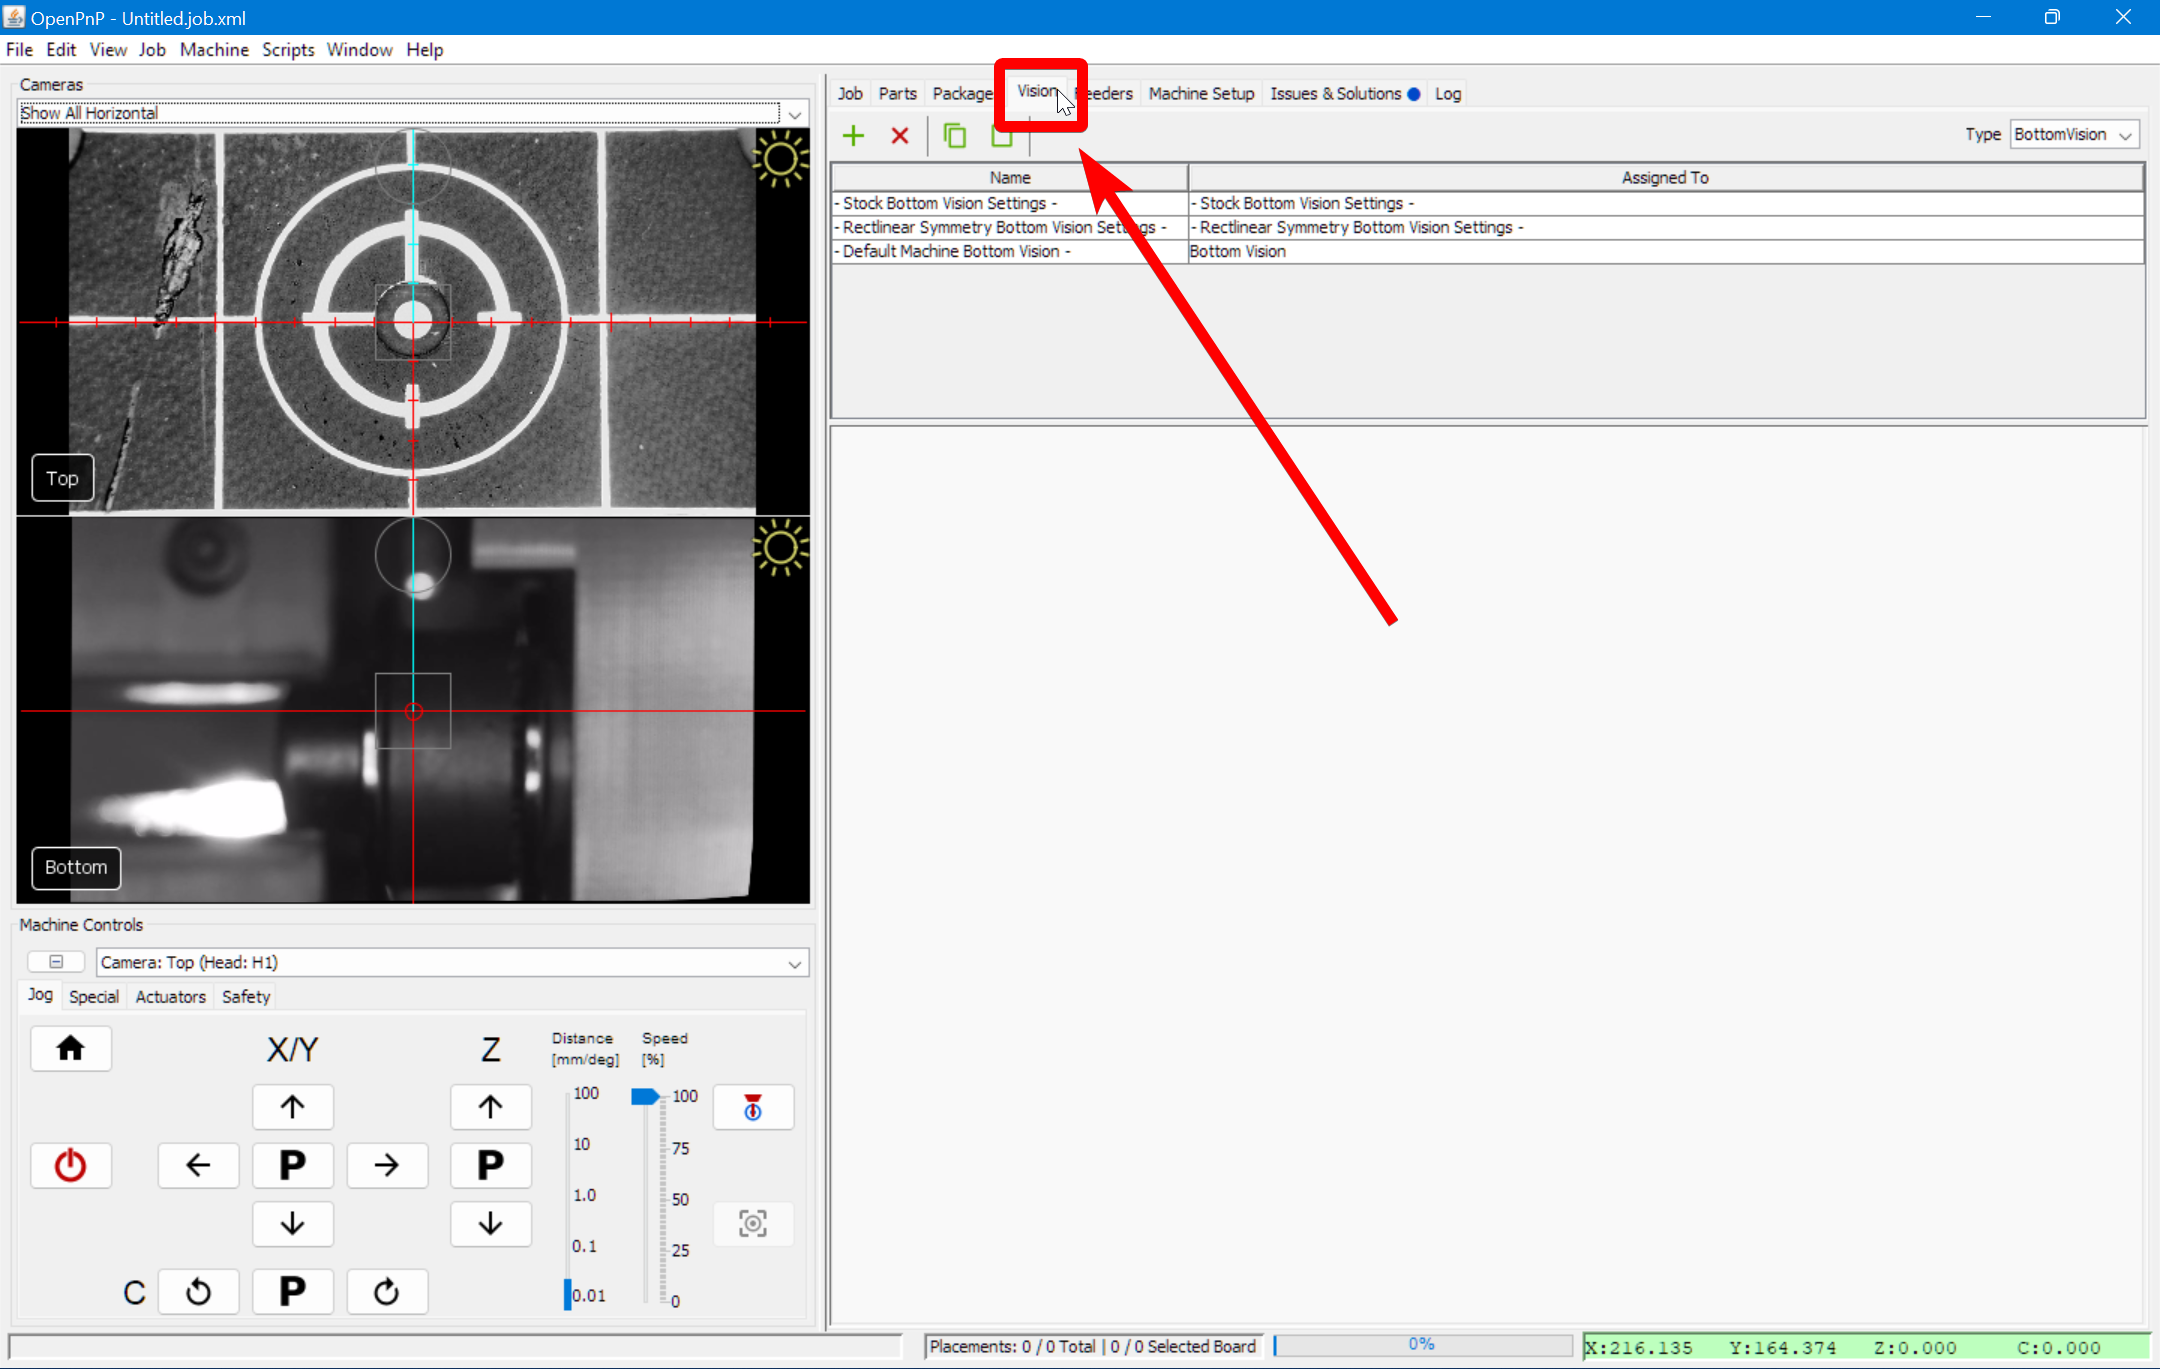The height and width of the screenshot is (1369, 2160).
Task: Click the Z park P button
Action: [490, 1165]
